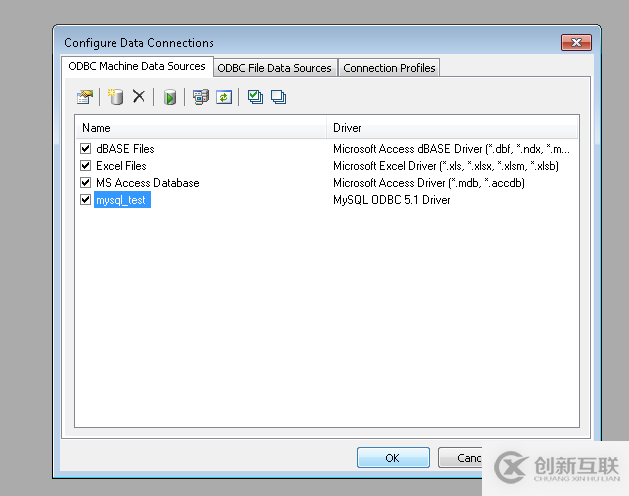Click the Cancel button

[461, 458]
